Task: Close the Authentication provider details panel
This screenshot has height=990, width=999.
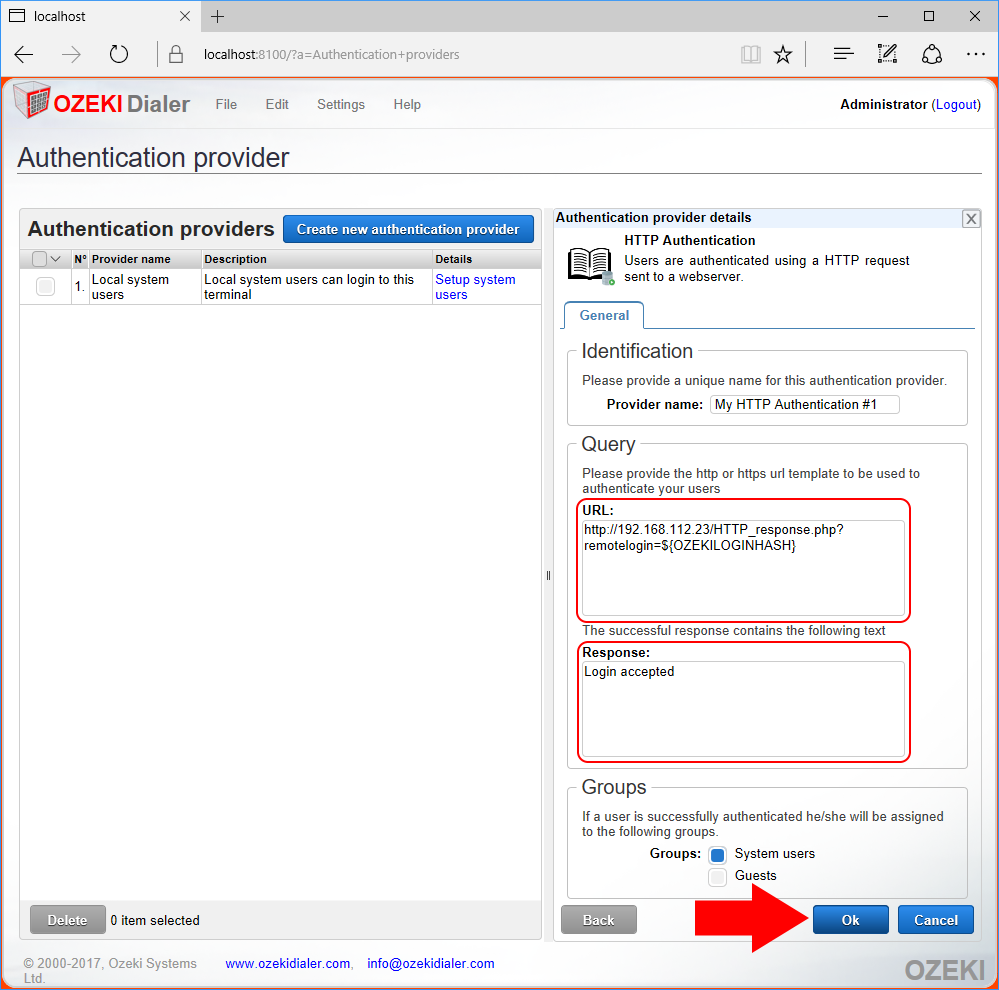Action: [x=969, y=219]
